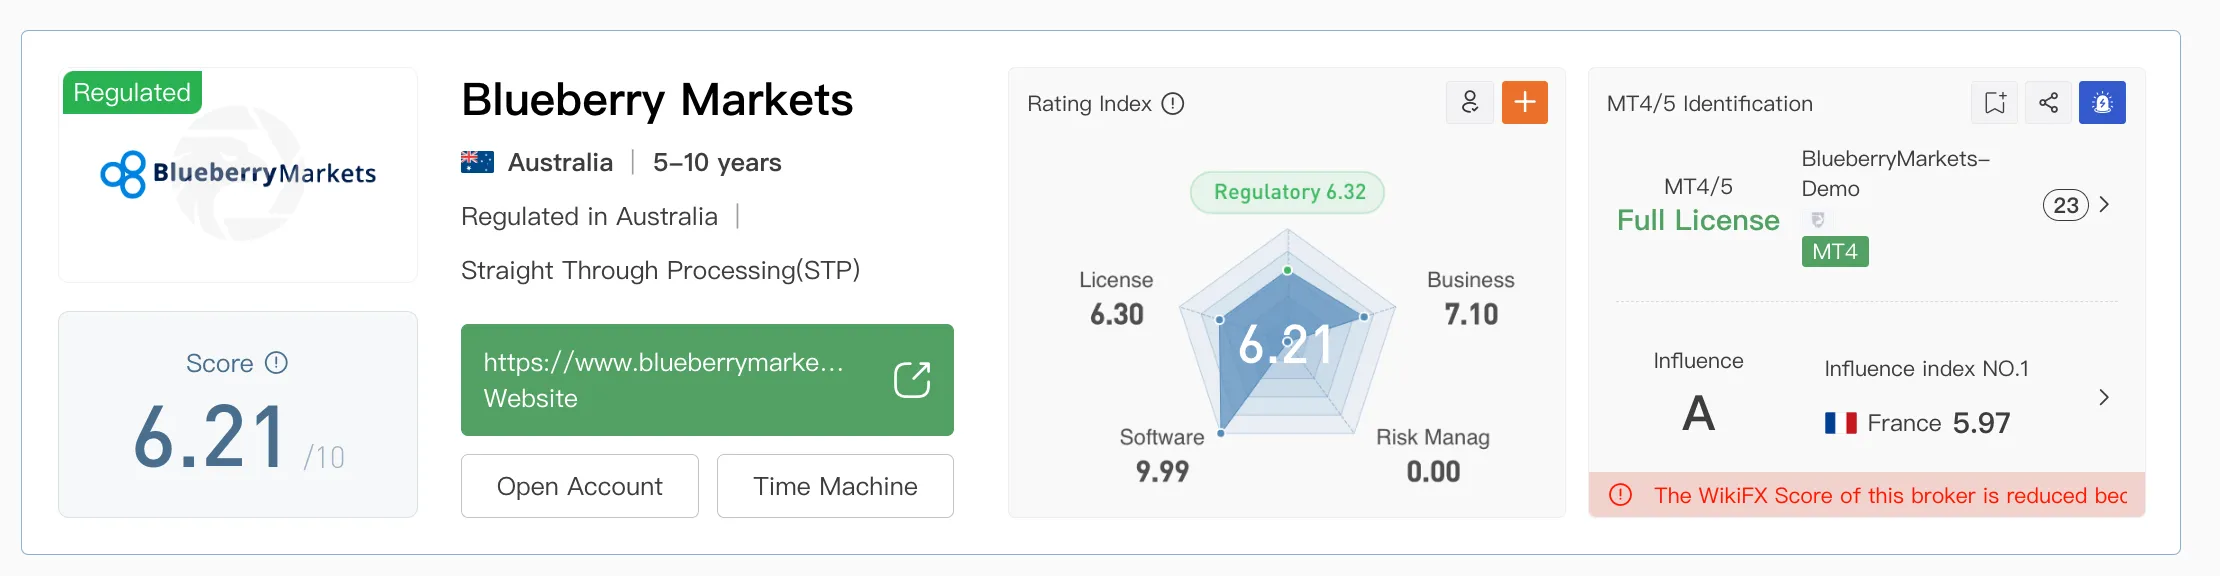Click the WikiFX Score reduced warning text

(x=1890, y=495)
